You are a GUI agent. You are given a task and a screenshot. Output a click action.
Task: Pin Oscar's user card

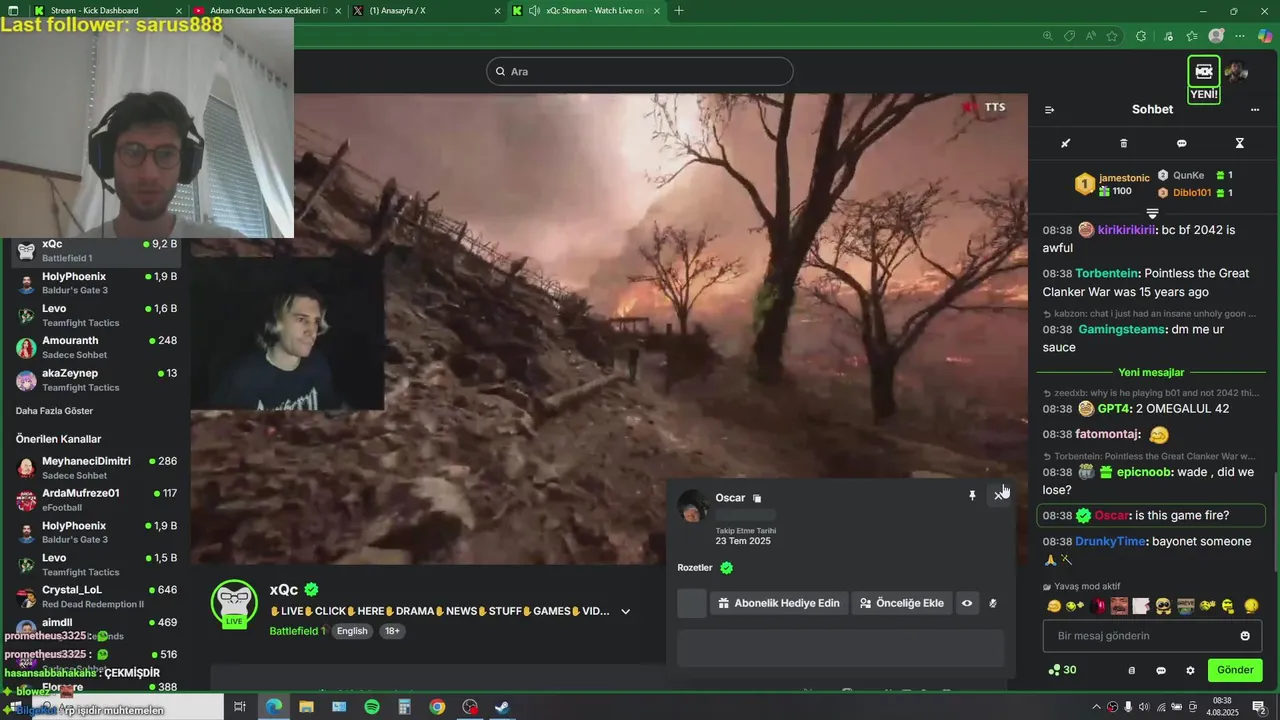click(x=972, y=495)
